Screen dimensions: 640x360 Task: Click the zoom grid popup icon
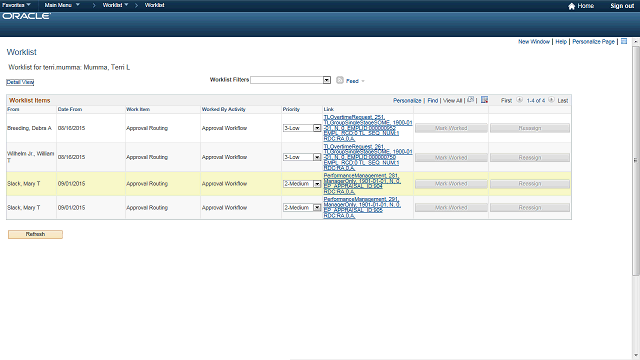[471, 100]
